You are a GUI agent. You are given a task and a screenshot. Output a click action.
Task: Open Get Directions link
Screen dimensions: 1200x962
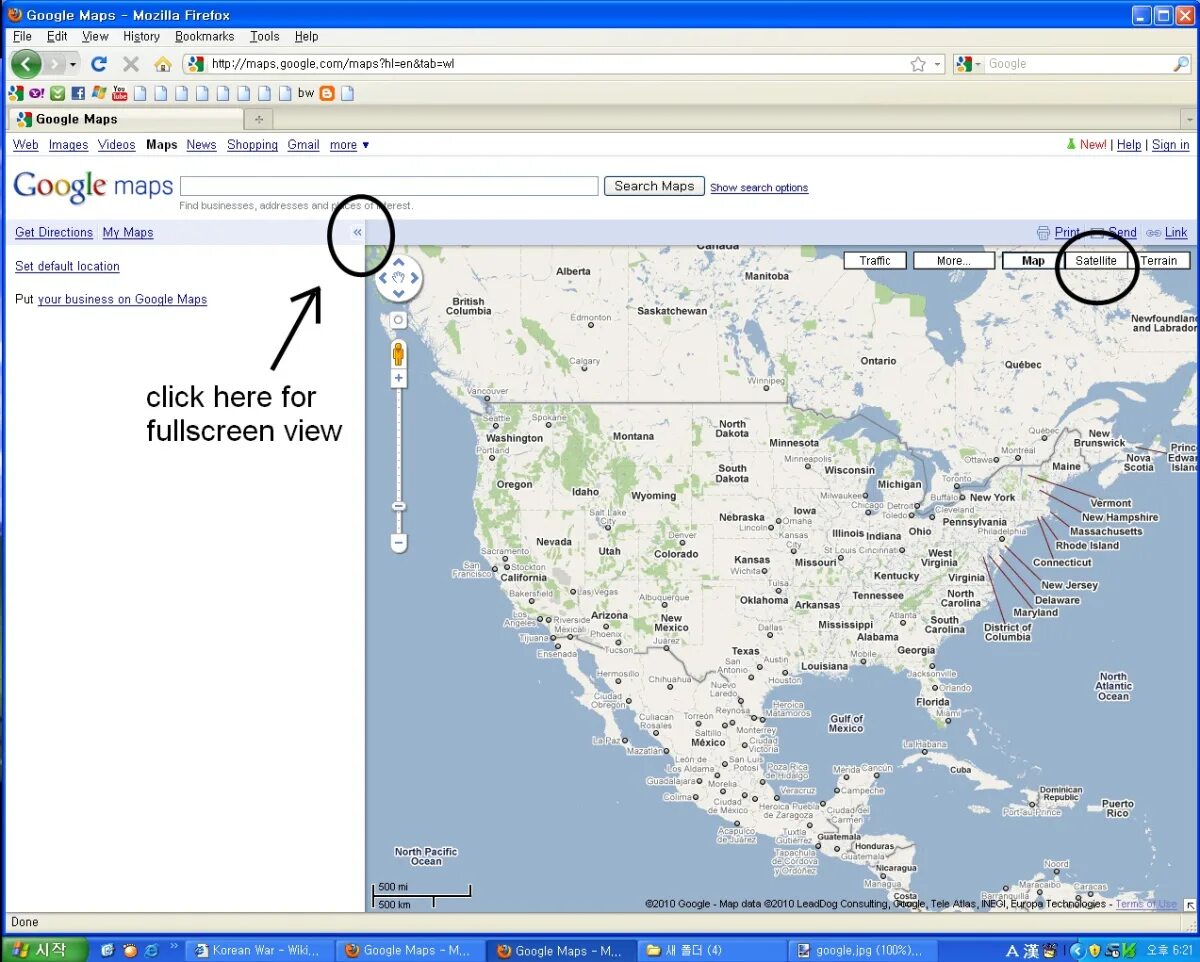[54, 232]
